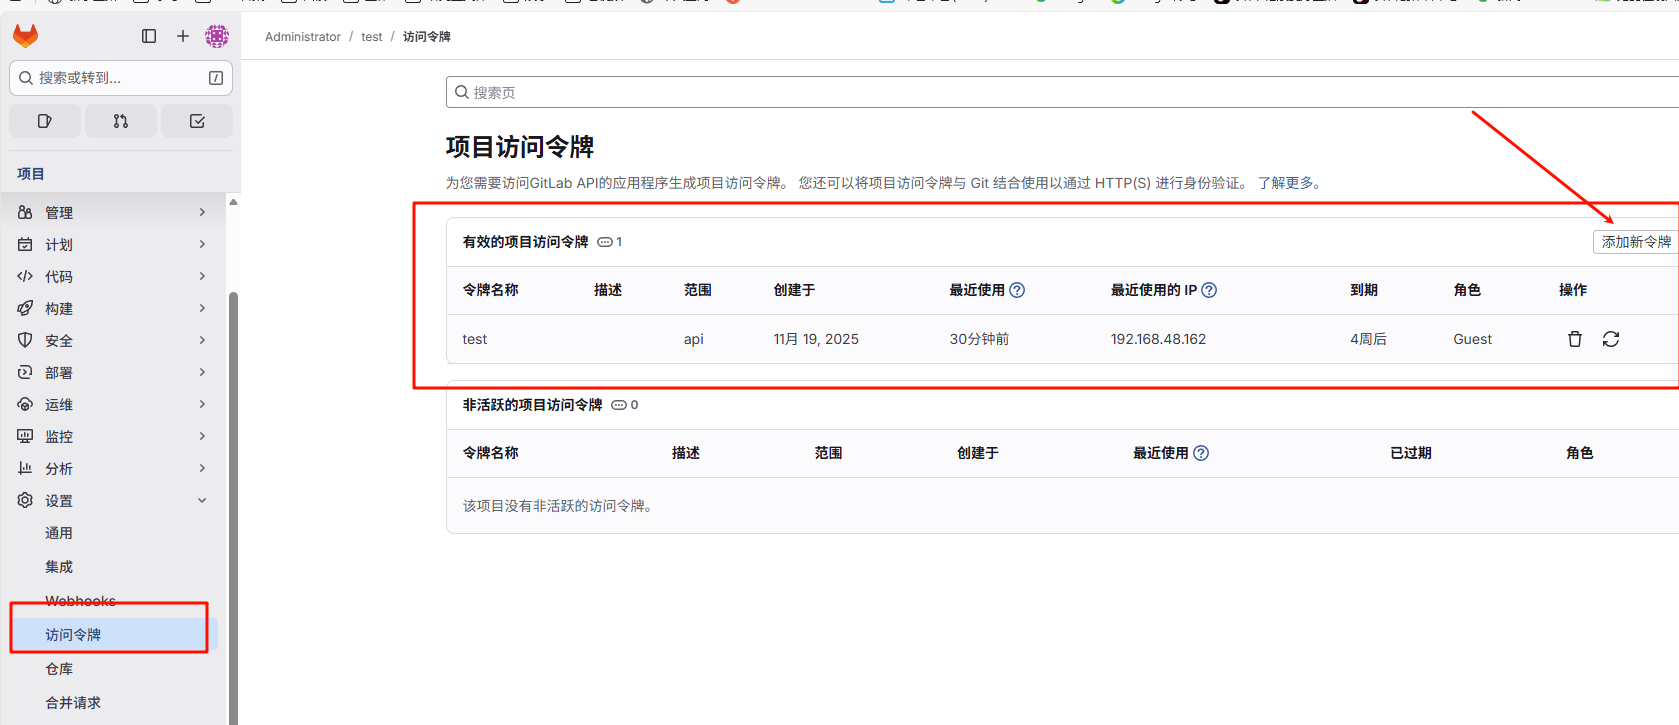This screenshot has height=725, width=1679.
Task: Toggle the sidebar collapse icon
Action: point(149,36)
